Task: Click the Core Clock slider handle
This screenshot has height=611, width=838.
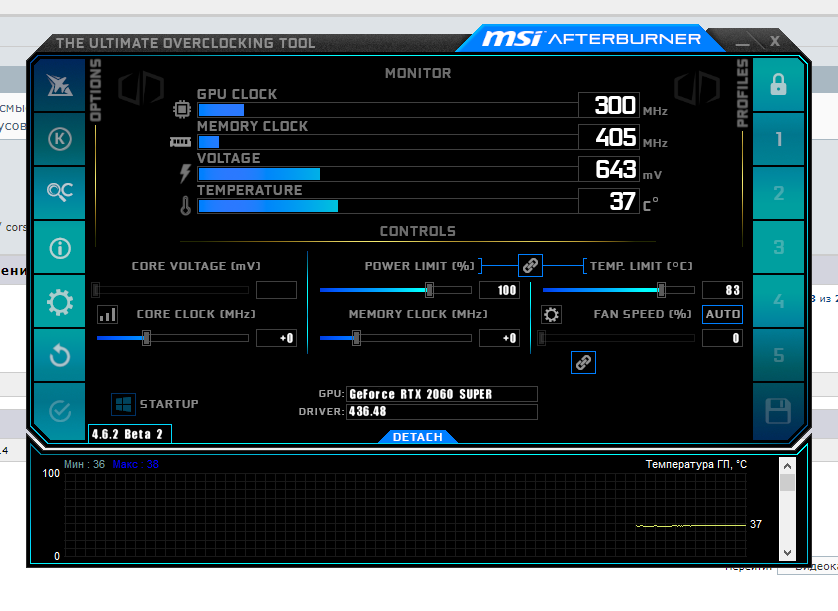Action: (146, 338)
